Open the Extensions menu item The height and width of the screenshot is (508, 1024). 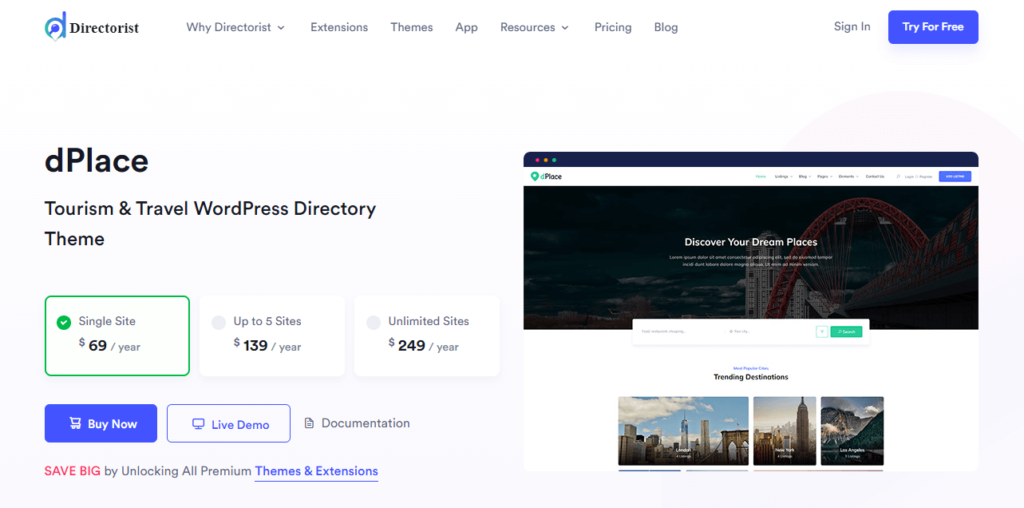(x=339, y=27)
